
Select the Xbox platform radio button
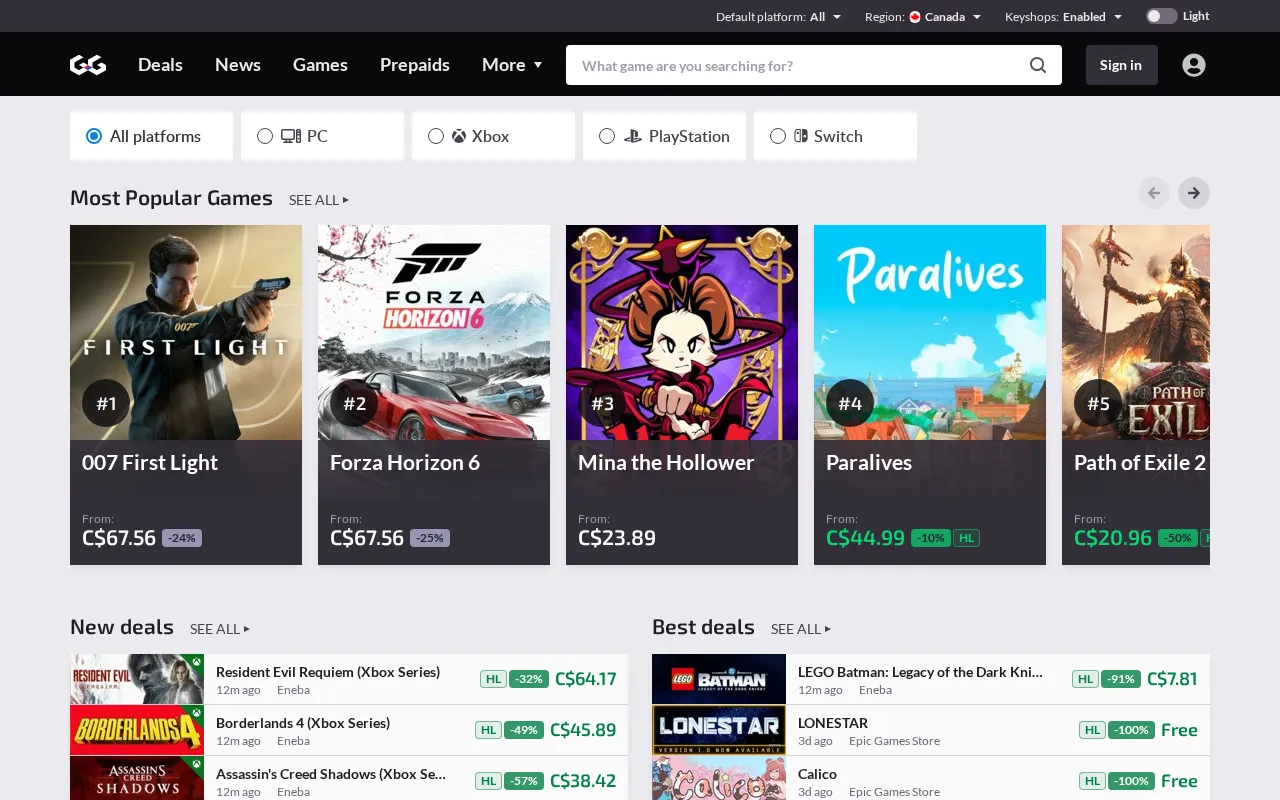coord(436,136)
